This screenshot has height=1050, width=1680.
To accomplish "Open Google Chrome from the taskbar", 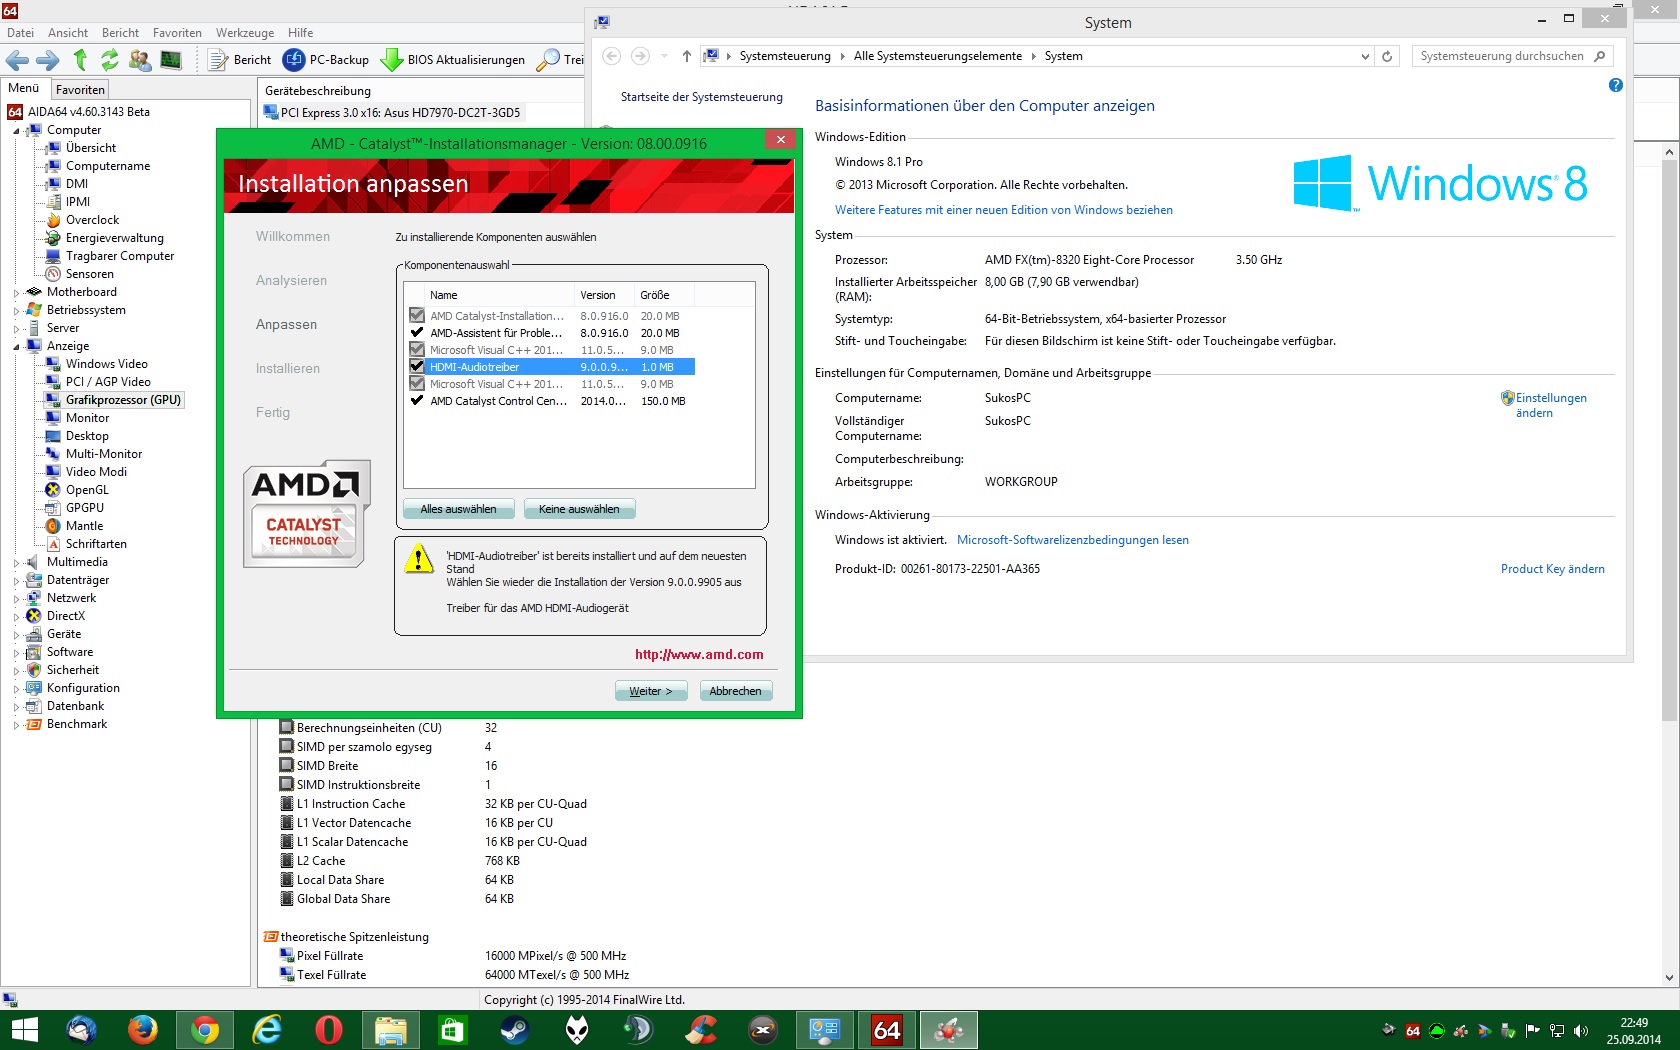I will pyautogui.click(x=205, y=1030).
